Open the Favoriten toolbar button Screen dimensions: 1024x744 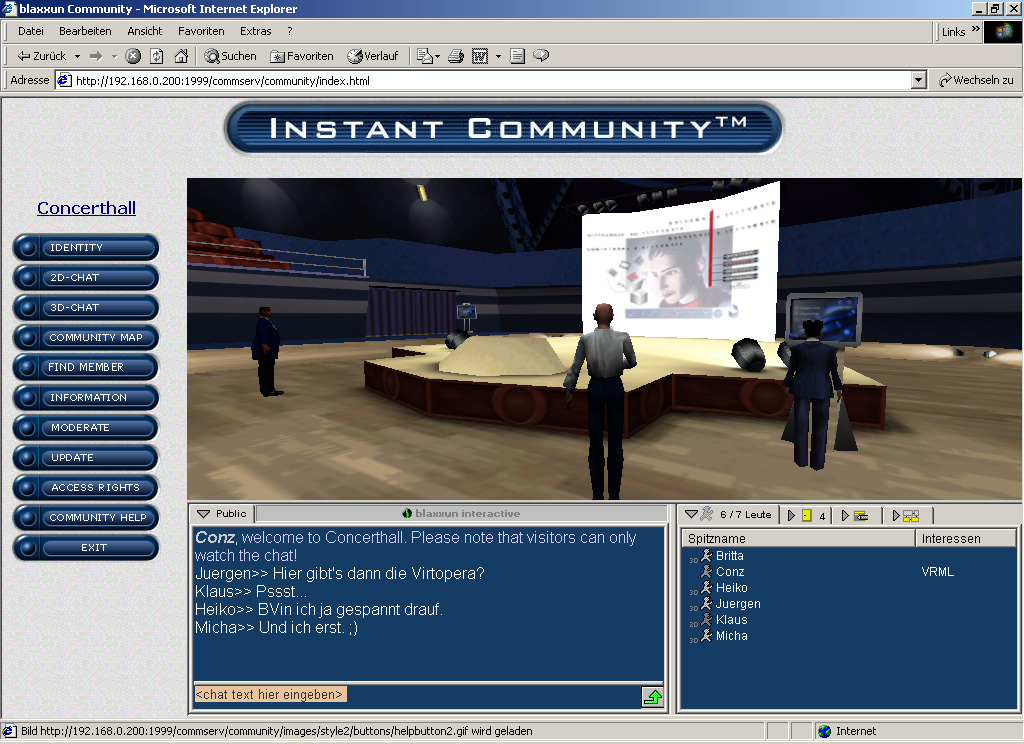(x=302, y=56)
